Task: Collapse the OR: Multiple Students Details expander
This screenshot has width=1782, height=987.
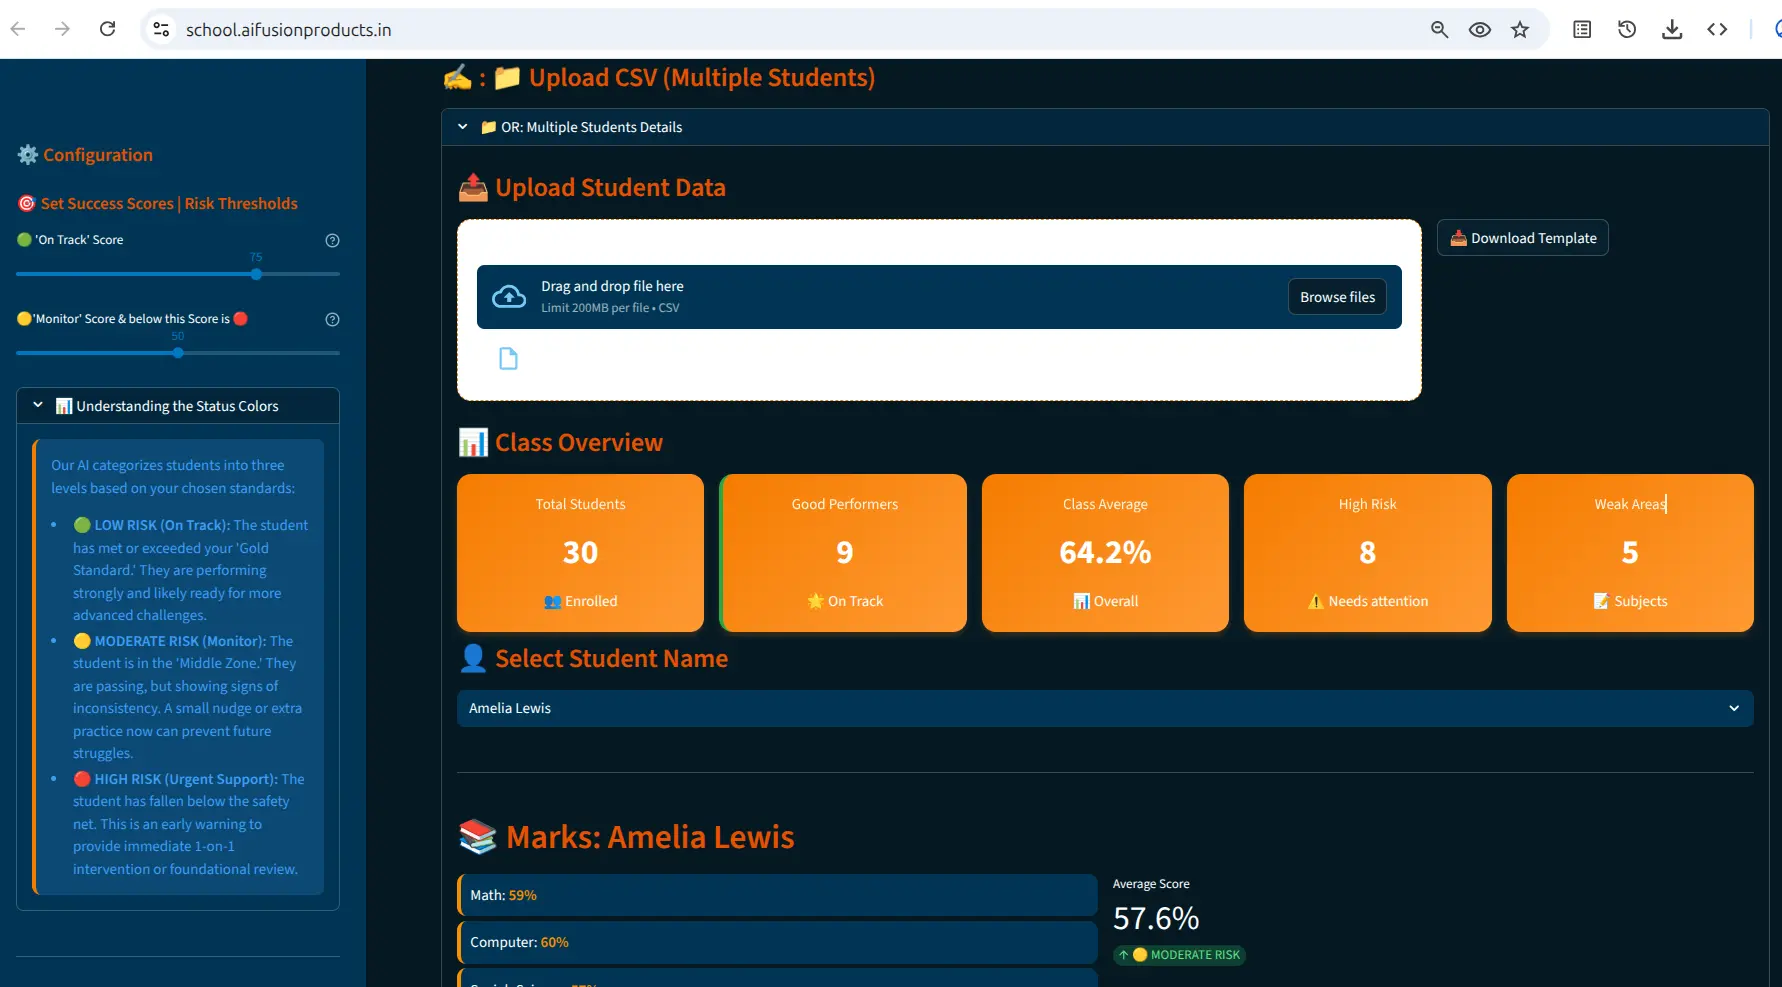Action: coord(1105,127)
